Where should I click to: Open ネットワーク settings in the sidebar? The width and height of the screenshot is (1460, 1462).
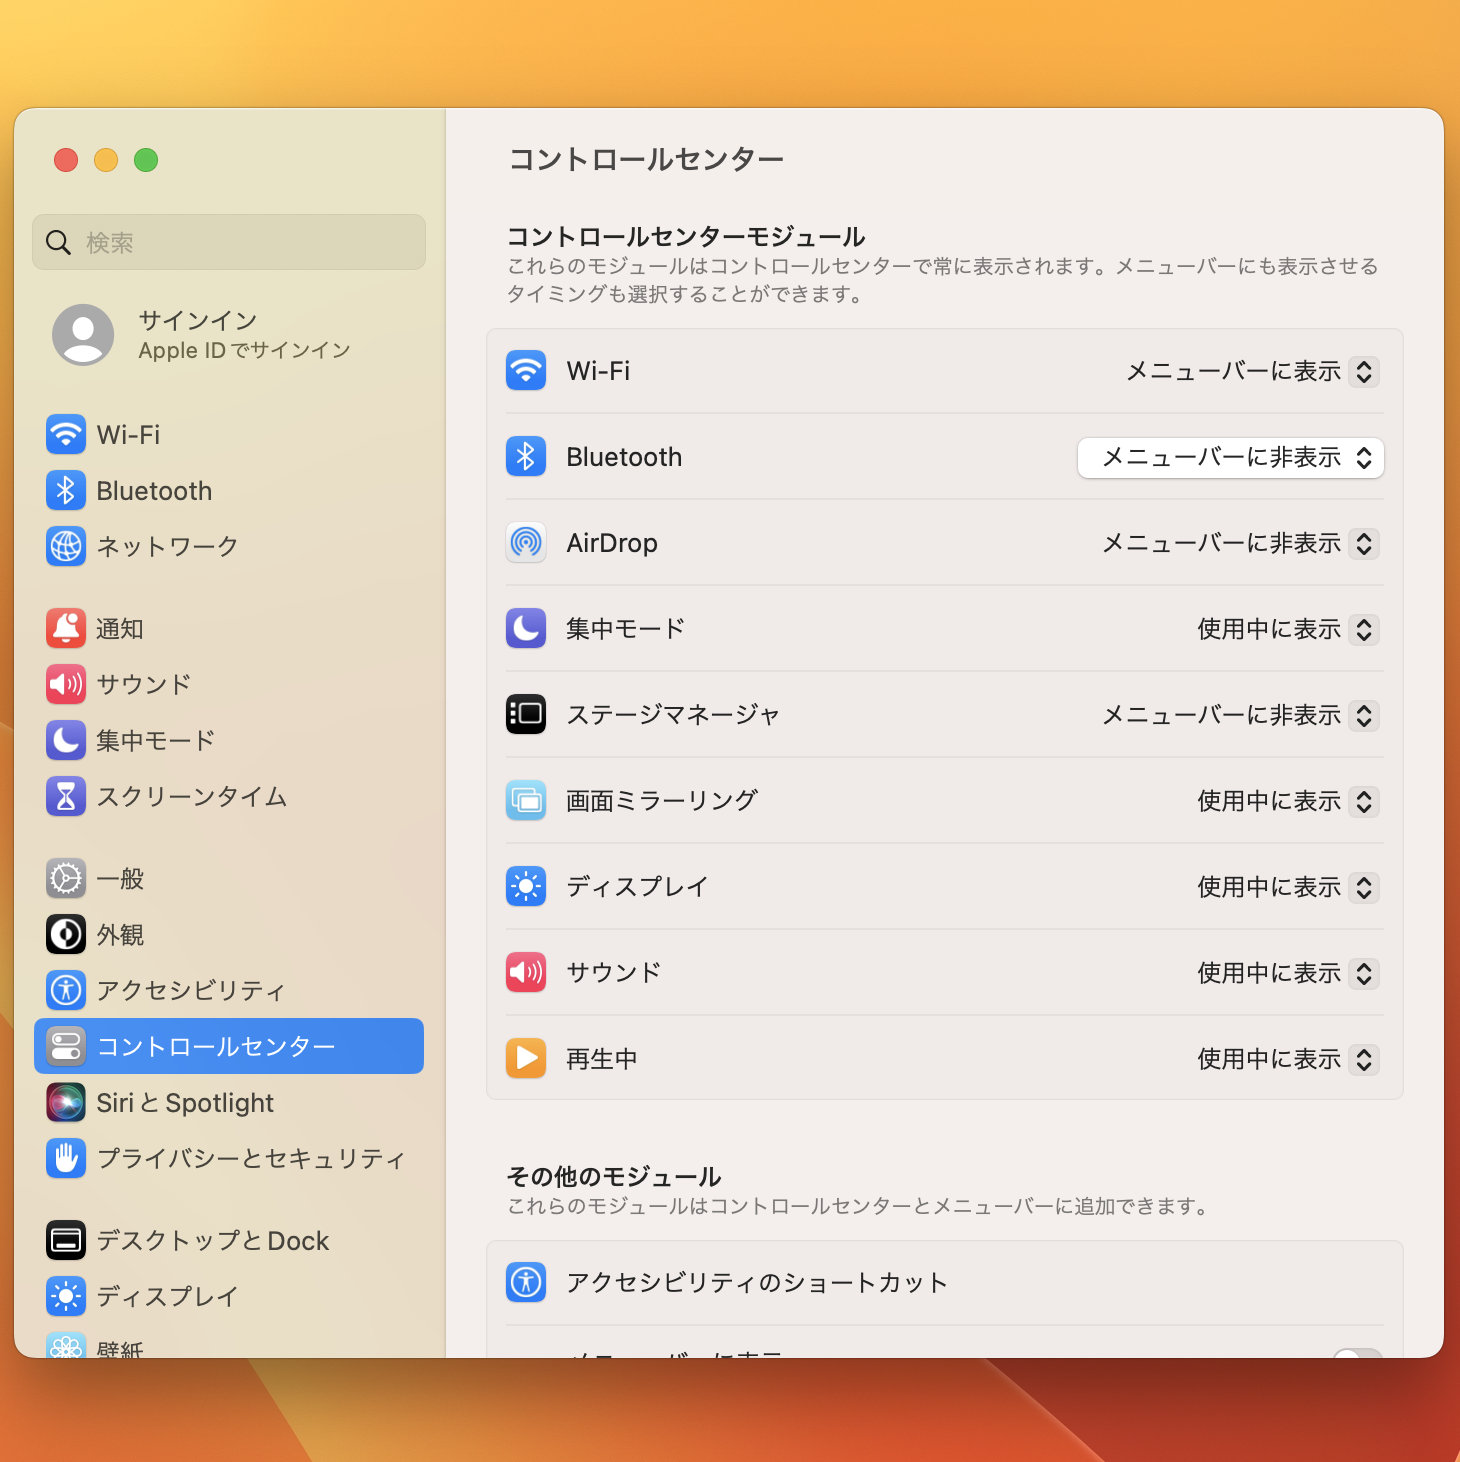(x=167, y=547)
